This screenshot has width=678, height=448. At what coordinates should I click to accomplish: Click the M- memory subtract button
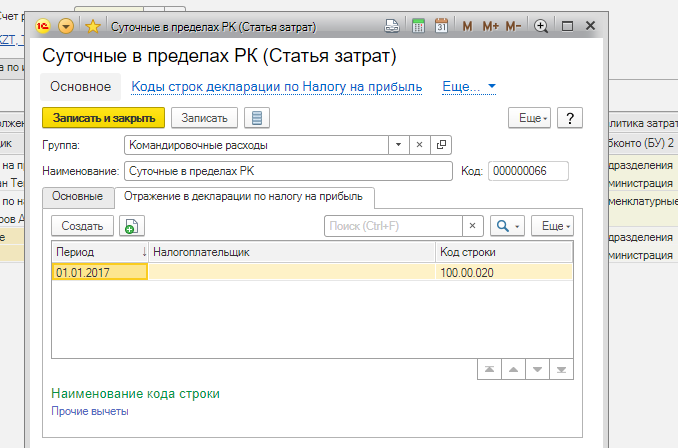513,26
